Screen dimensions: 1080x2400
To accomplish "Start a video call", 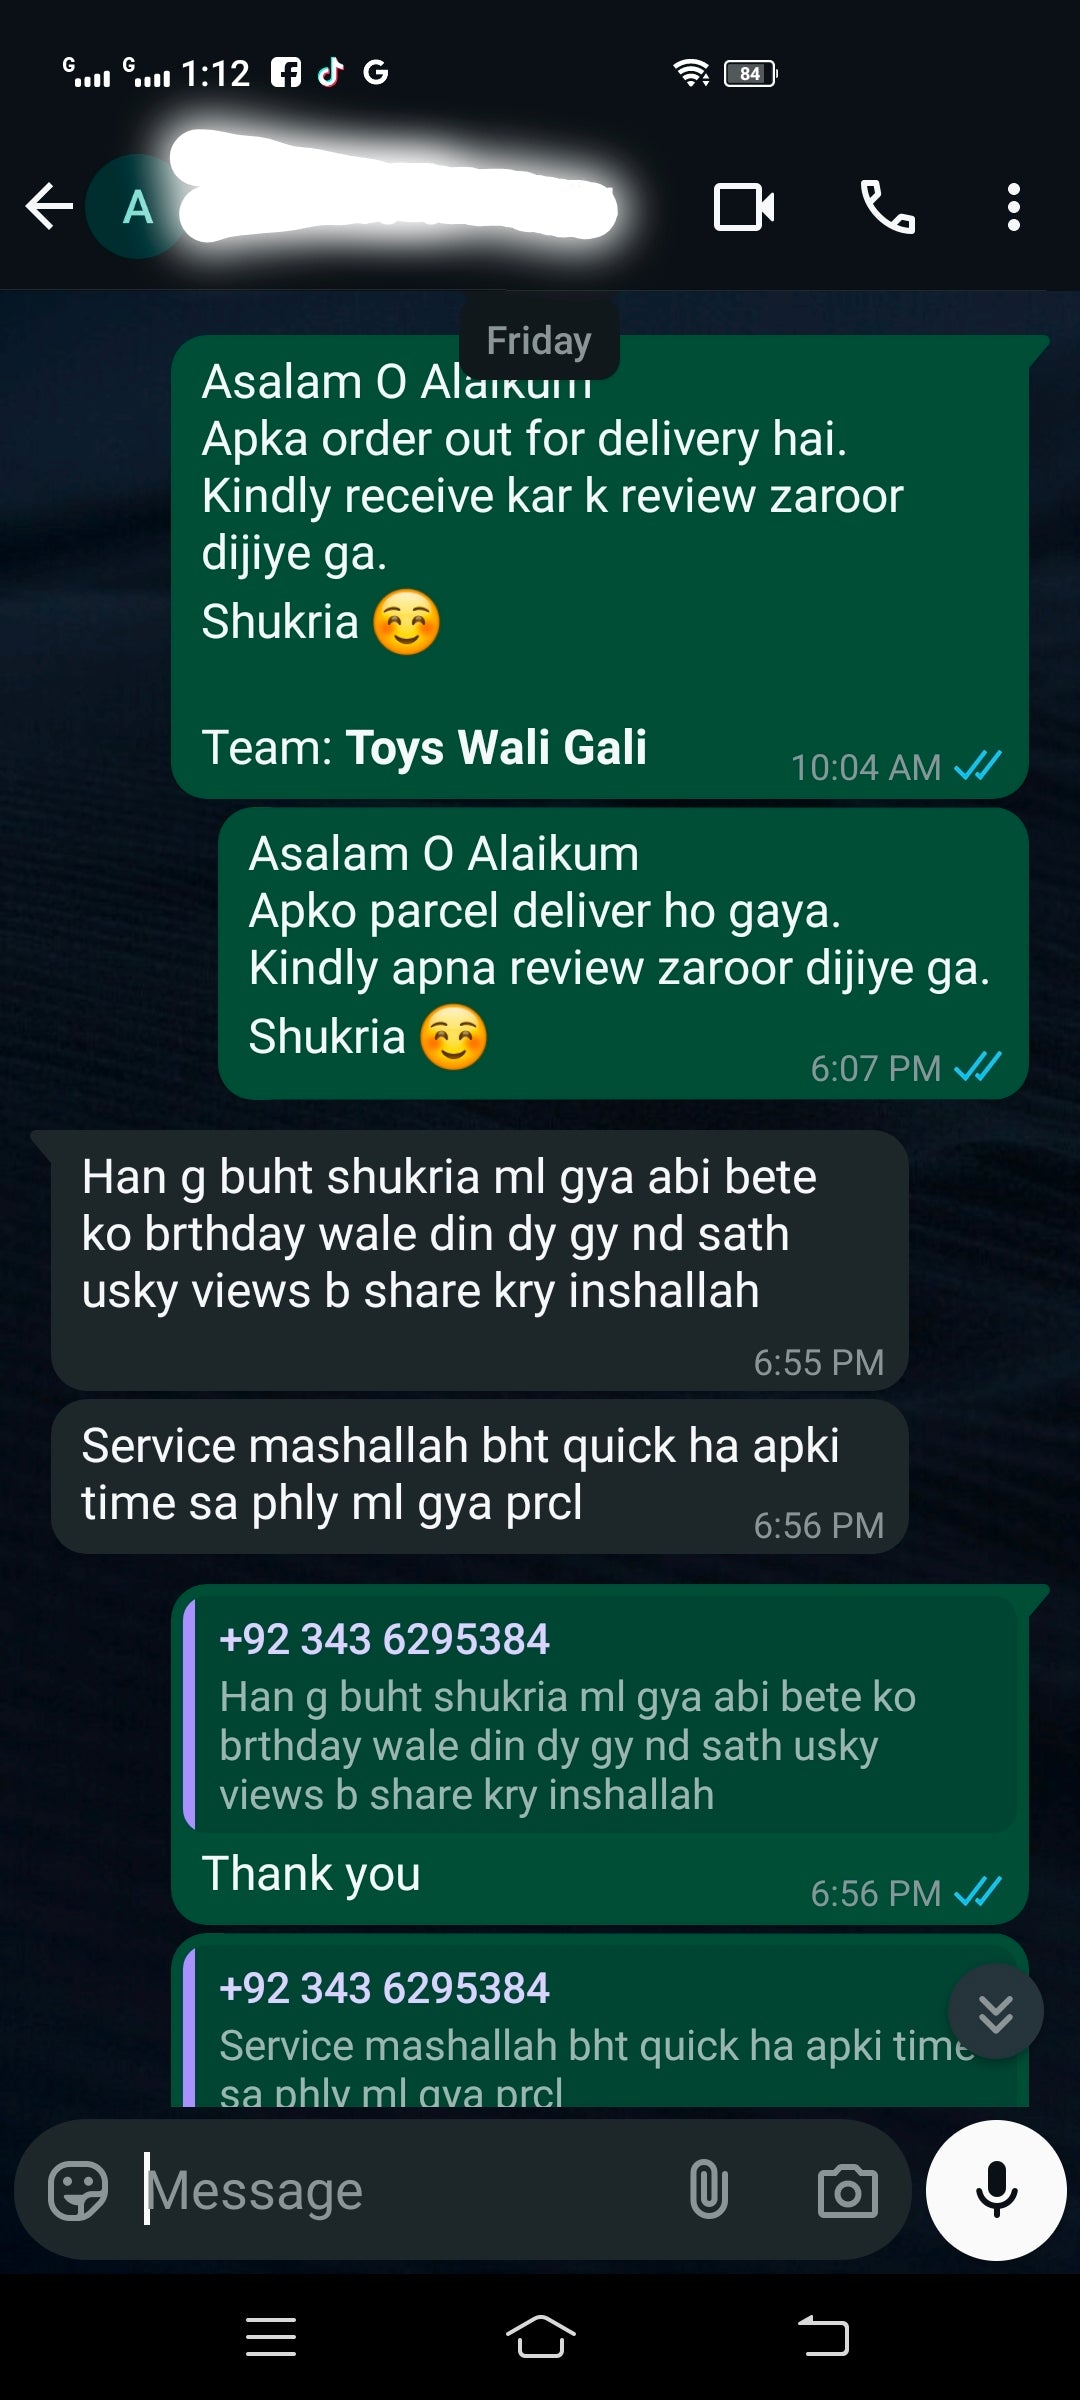I will (744, 207).
